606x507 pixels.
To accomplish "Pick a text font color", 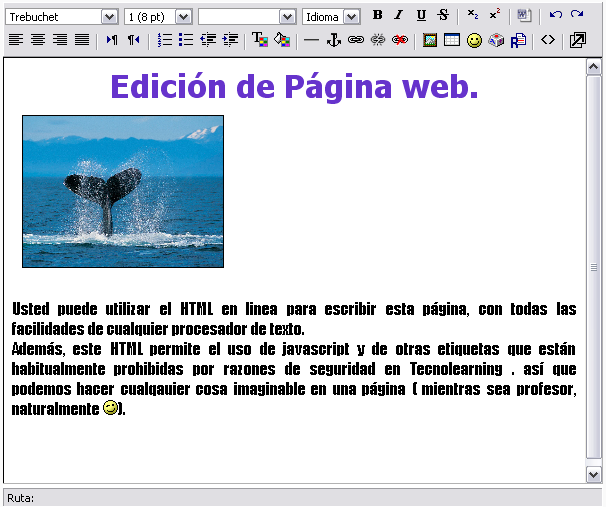I will tap(259, 40).
